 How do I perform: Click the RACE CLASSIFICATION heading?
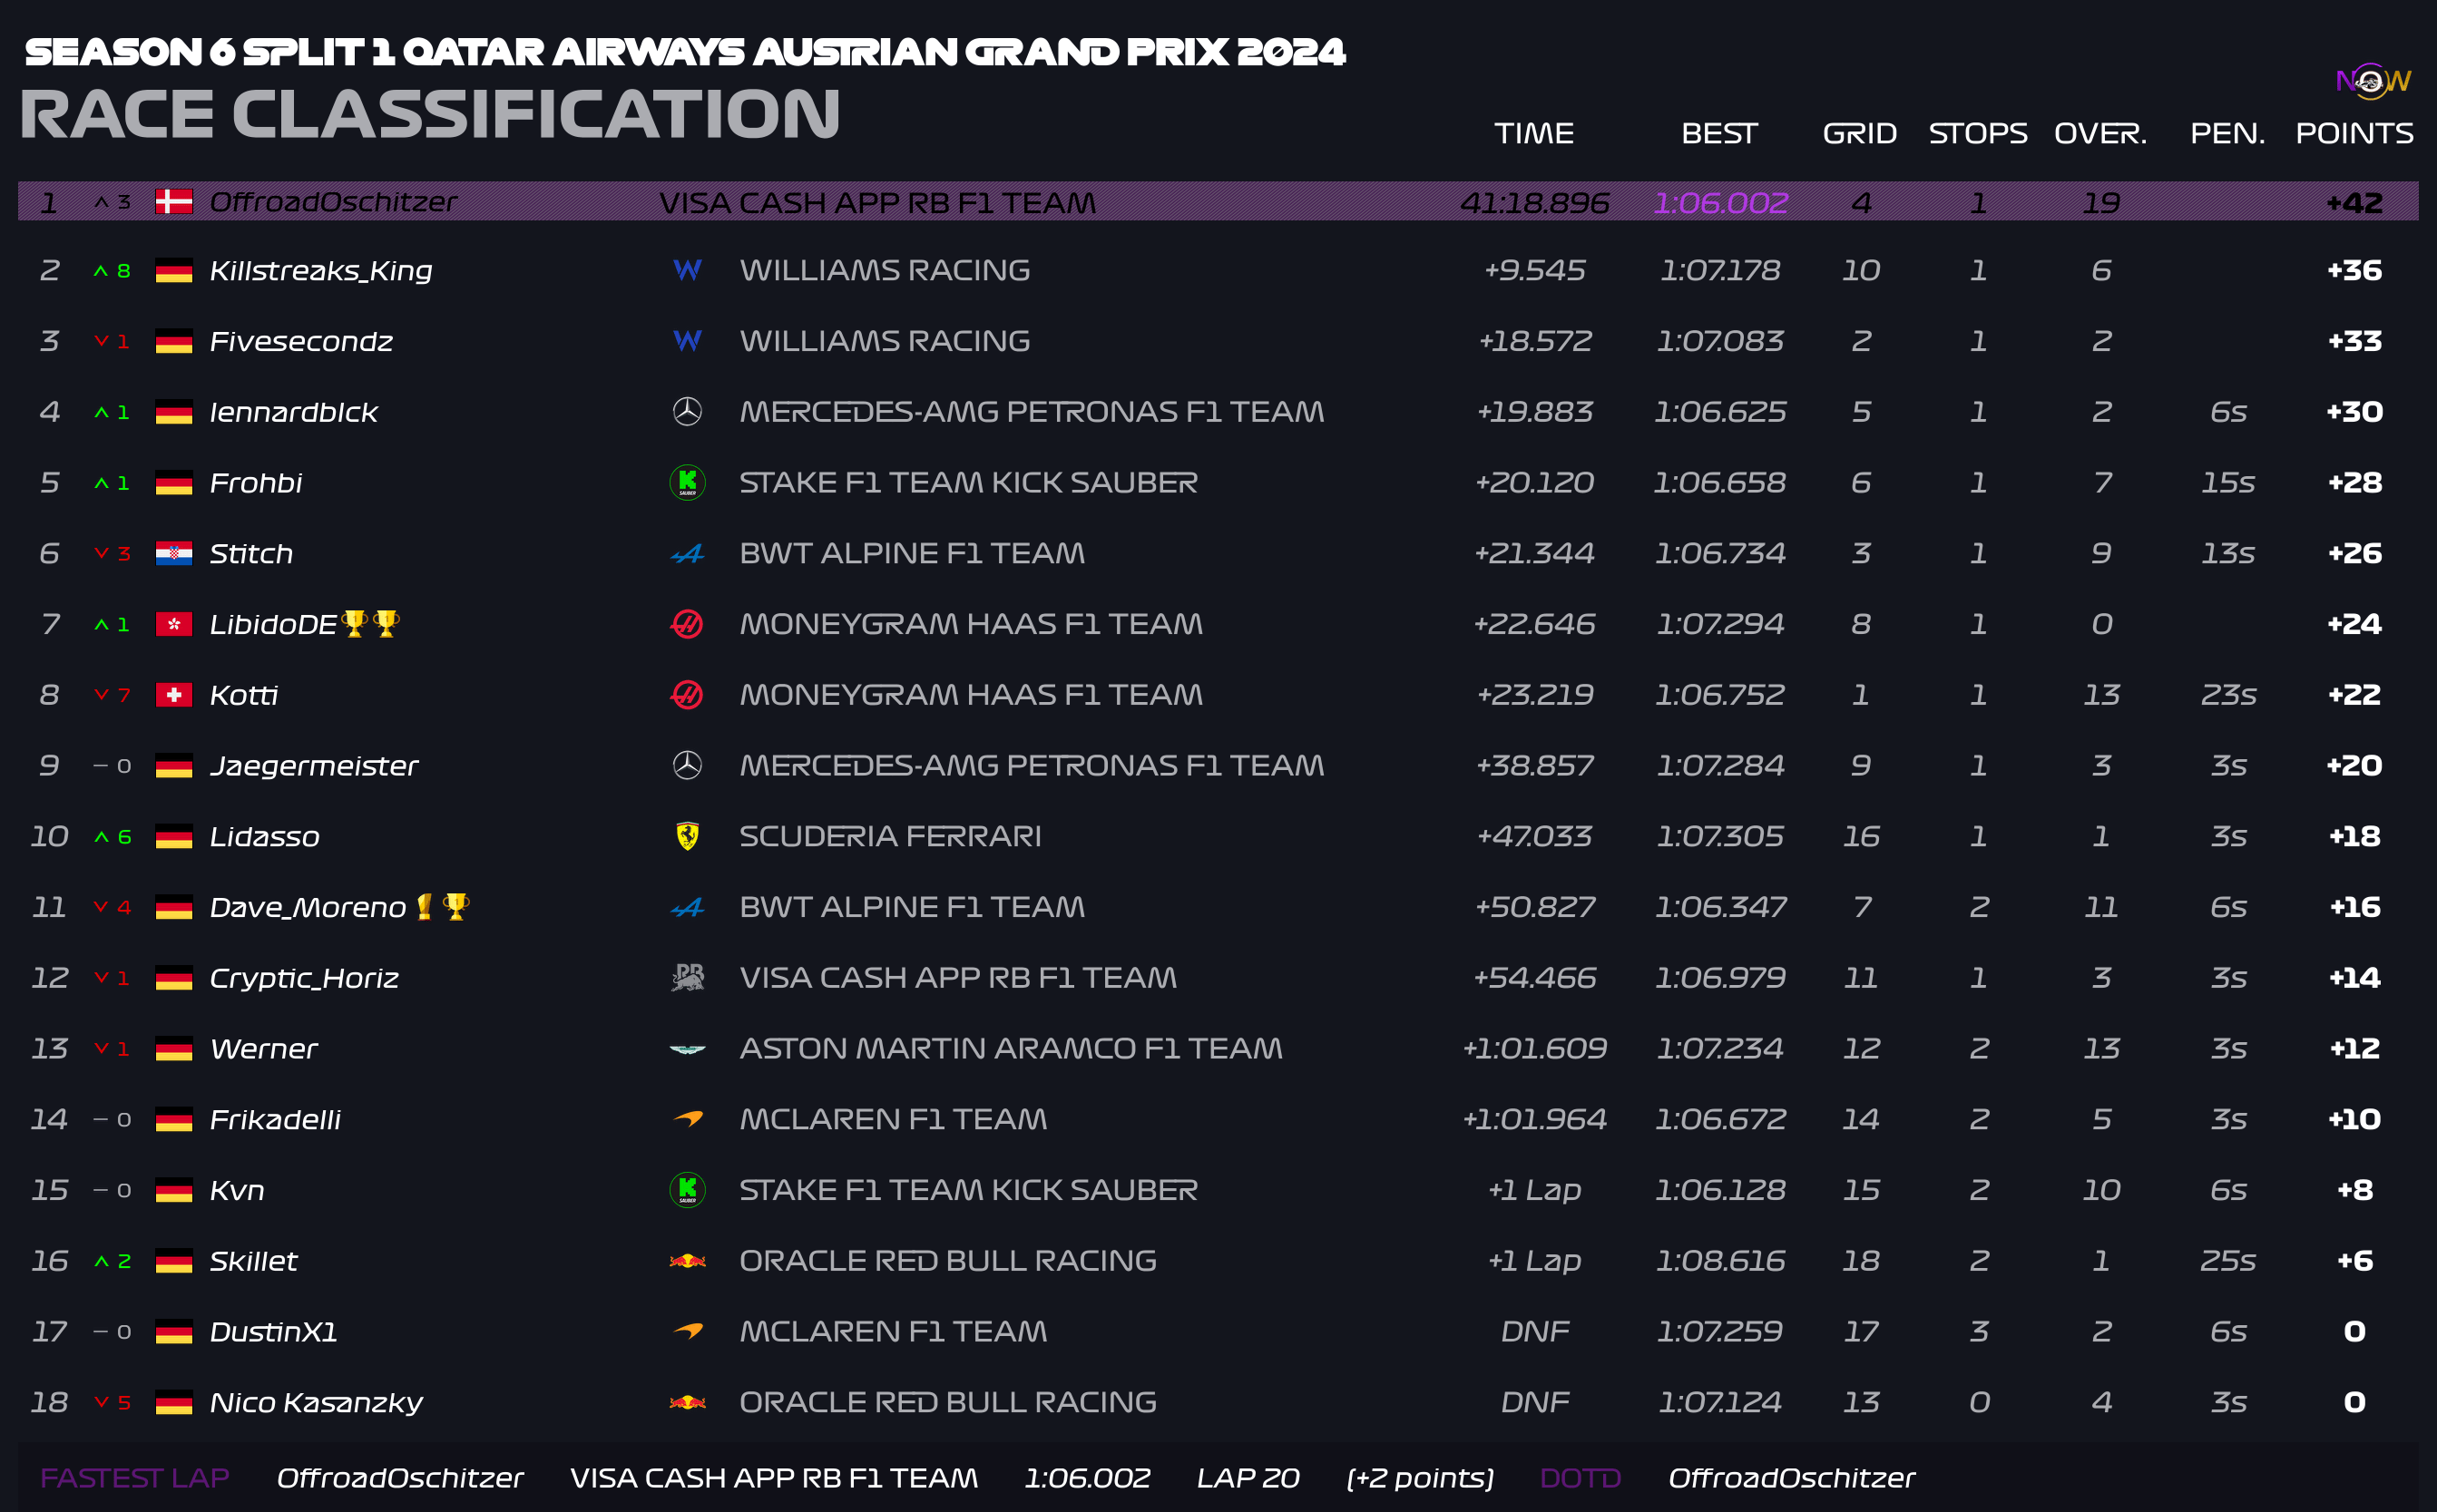[x=430, y=114]
